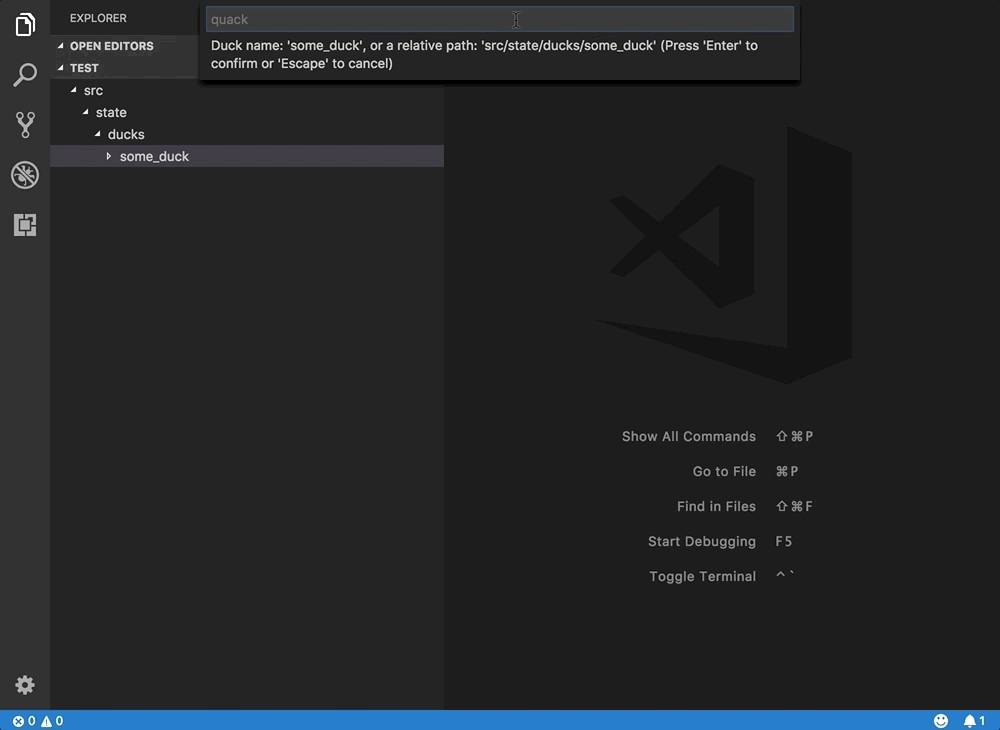Open the Search view in the activity bar

tap(25, 75)
